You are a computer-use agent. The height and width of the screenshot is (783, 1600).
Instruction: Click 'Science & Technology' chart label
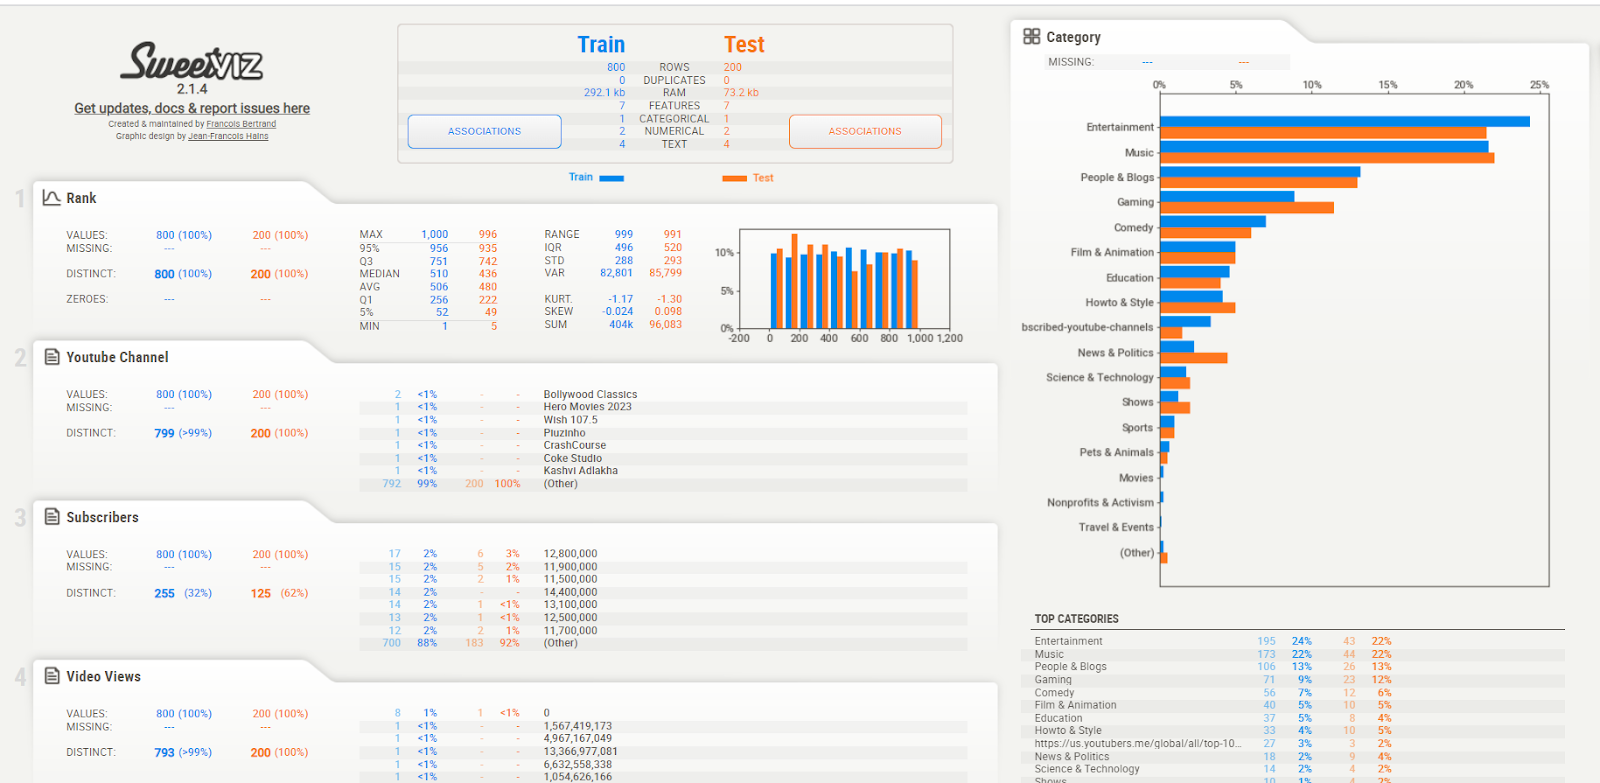click(x=1099, y=377)
